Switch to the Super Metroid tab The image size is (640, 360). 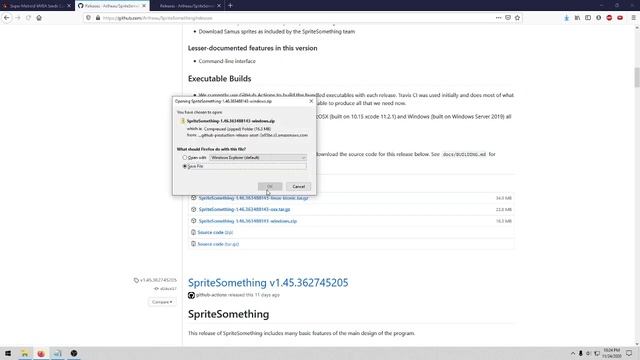coord(35,6)
